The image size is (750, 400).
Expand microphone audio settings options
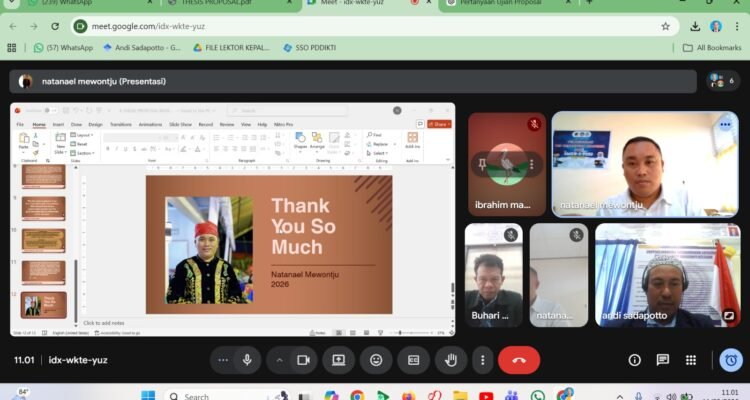point(222,360)
